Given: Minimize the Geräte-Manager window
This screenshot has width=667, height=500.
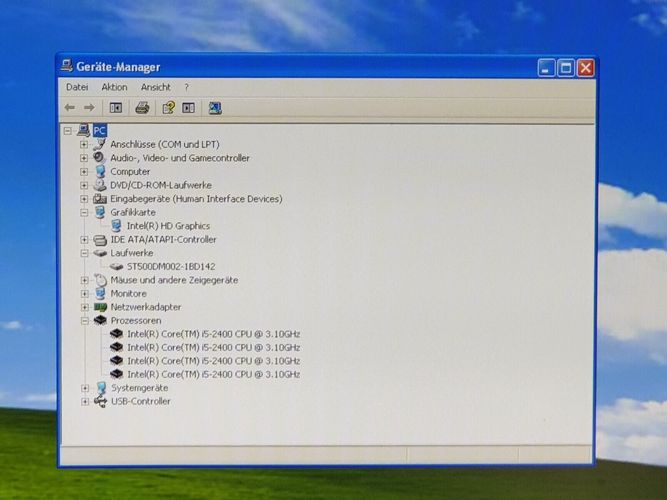Looking at the screenshot, I should (546, 68).
